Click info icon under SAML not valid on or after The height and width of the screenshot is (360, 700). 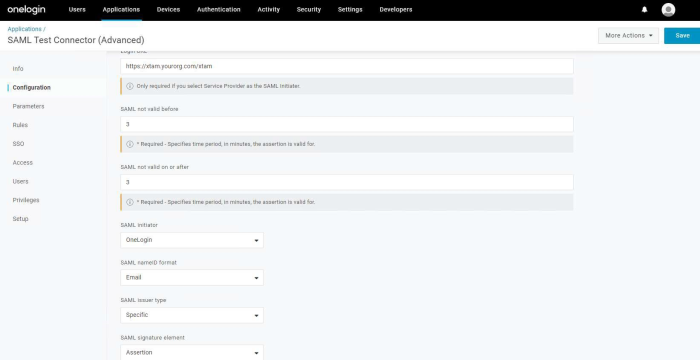[x=130, y=202]
